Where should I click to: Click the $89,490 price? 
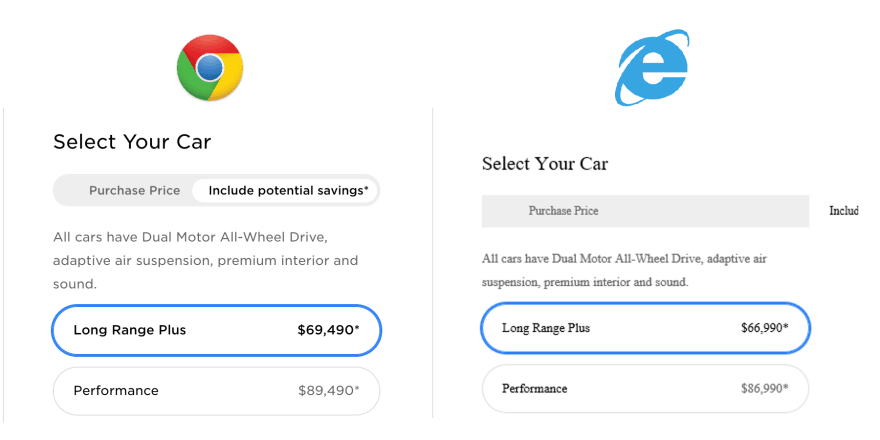(329, 391)
